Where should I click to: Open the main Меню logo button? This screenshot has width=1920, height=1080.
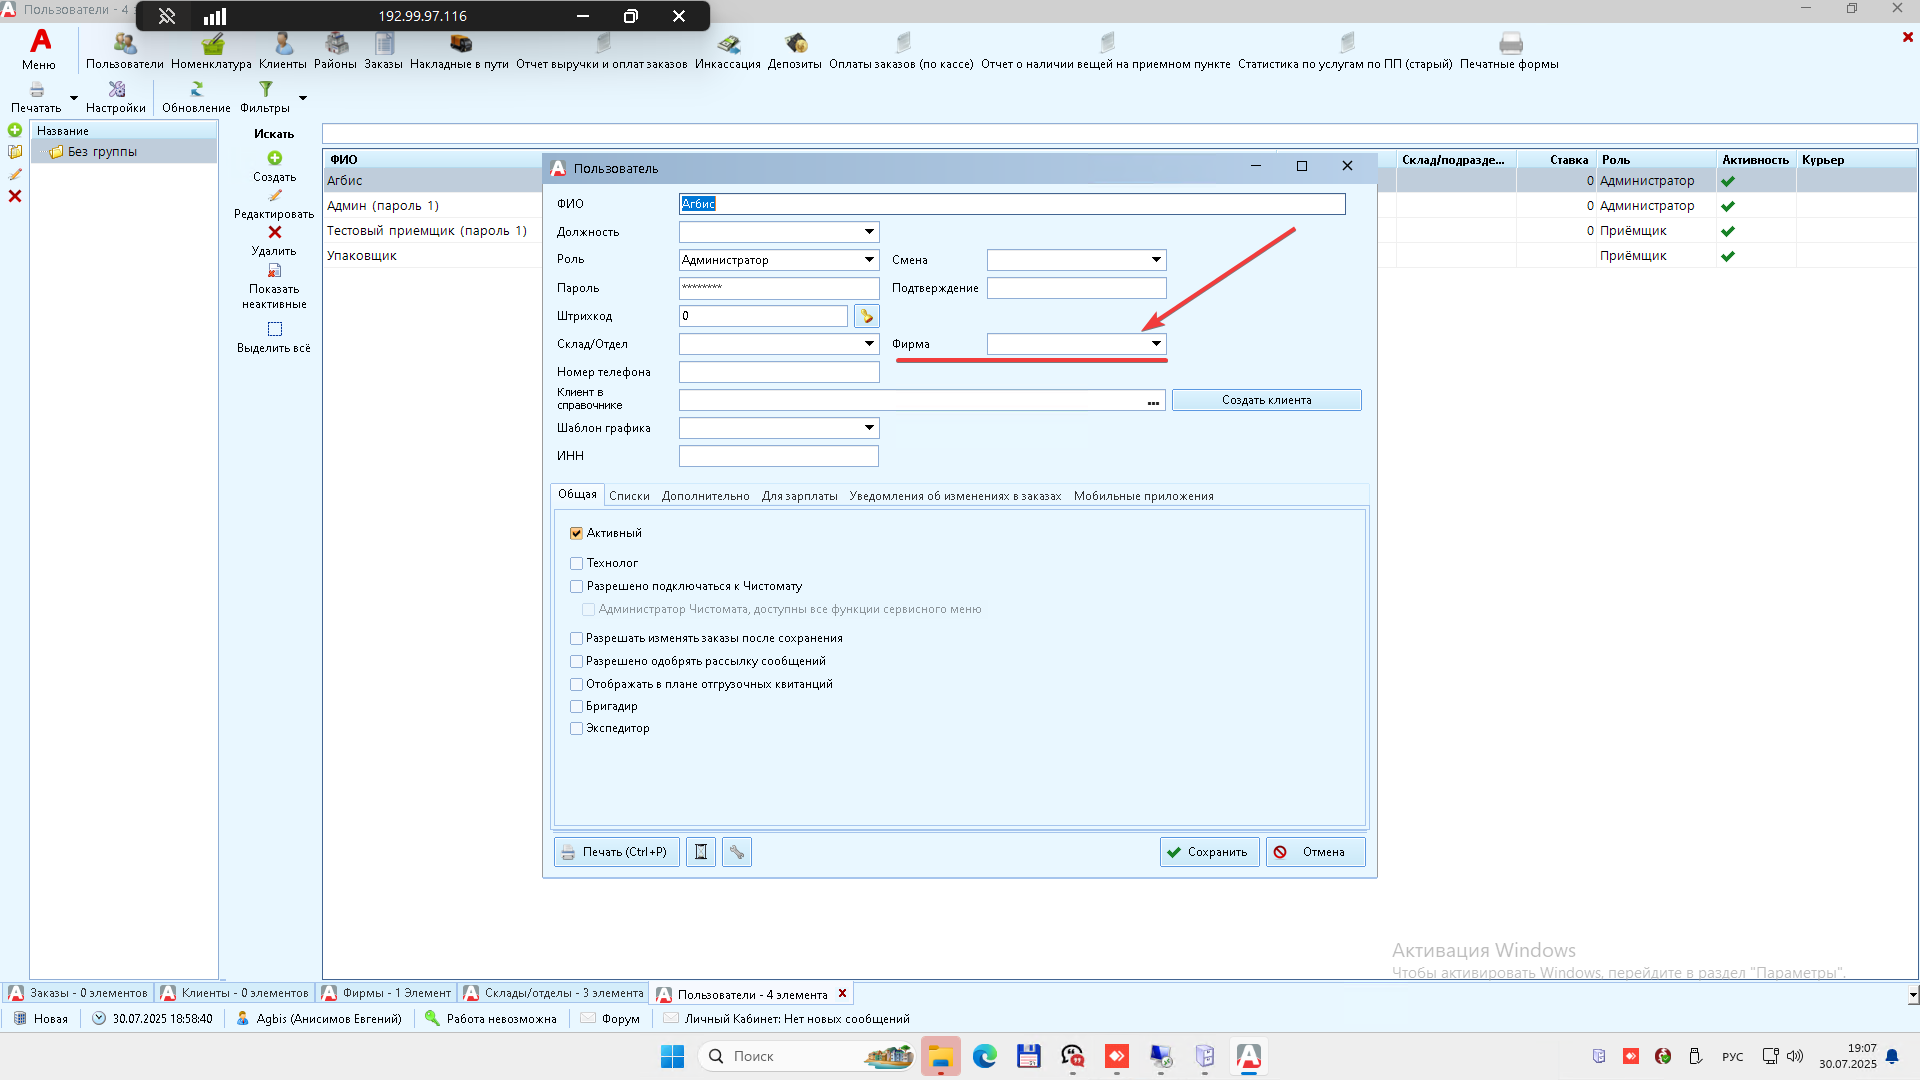(x=40, y=48)
